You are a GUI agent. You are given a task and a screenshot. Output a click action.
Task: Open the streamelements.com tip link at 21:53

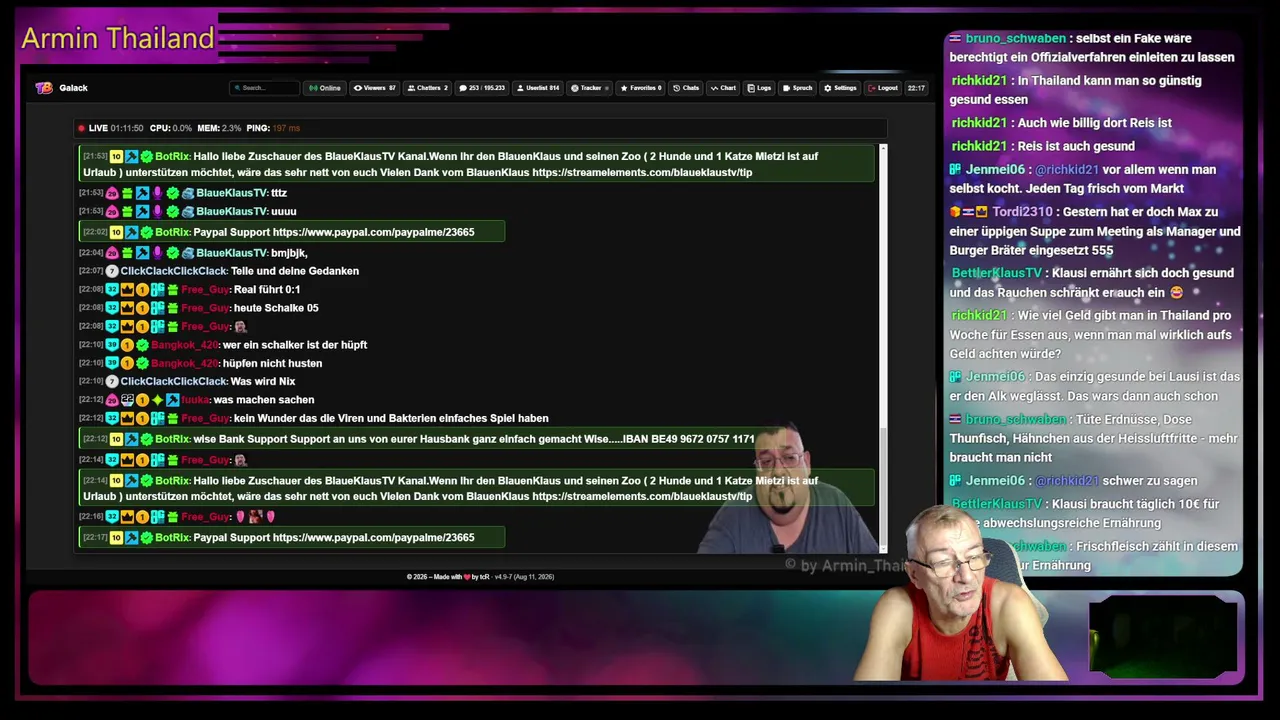click(642, 173)
